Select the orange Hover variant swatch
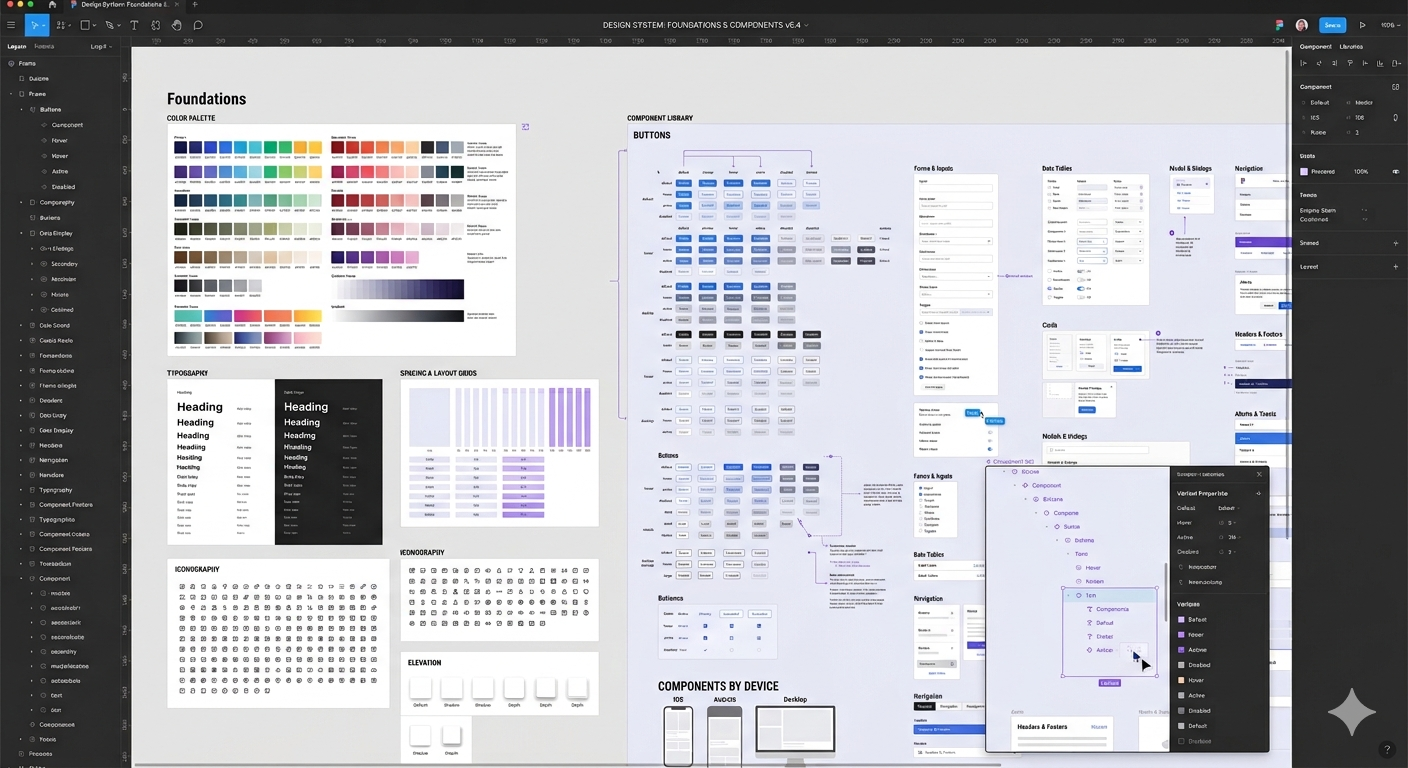 (x=1182, y=680)
